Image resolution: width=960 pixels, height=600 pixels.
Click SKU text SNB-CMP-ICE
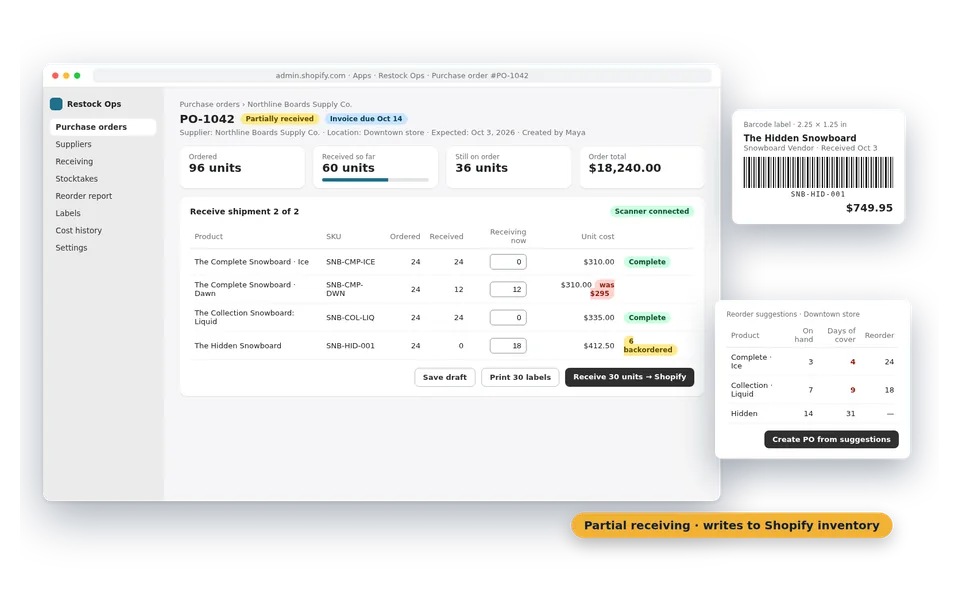click(350, 261)
